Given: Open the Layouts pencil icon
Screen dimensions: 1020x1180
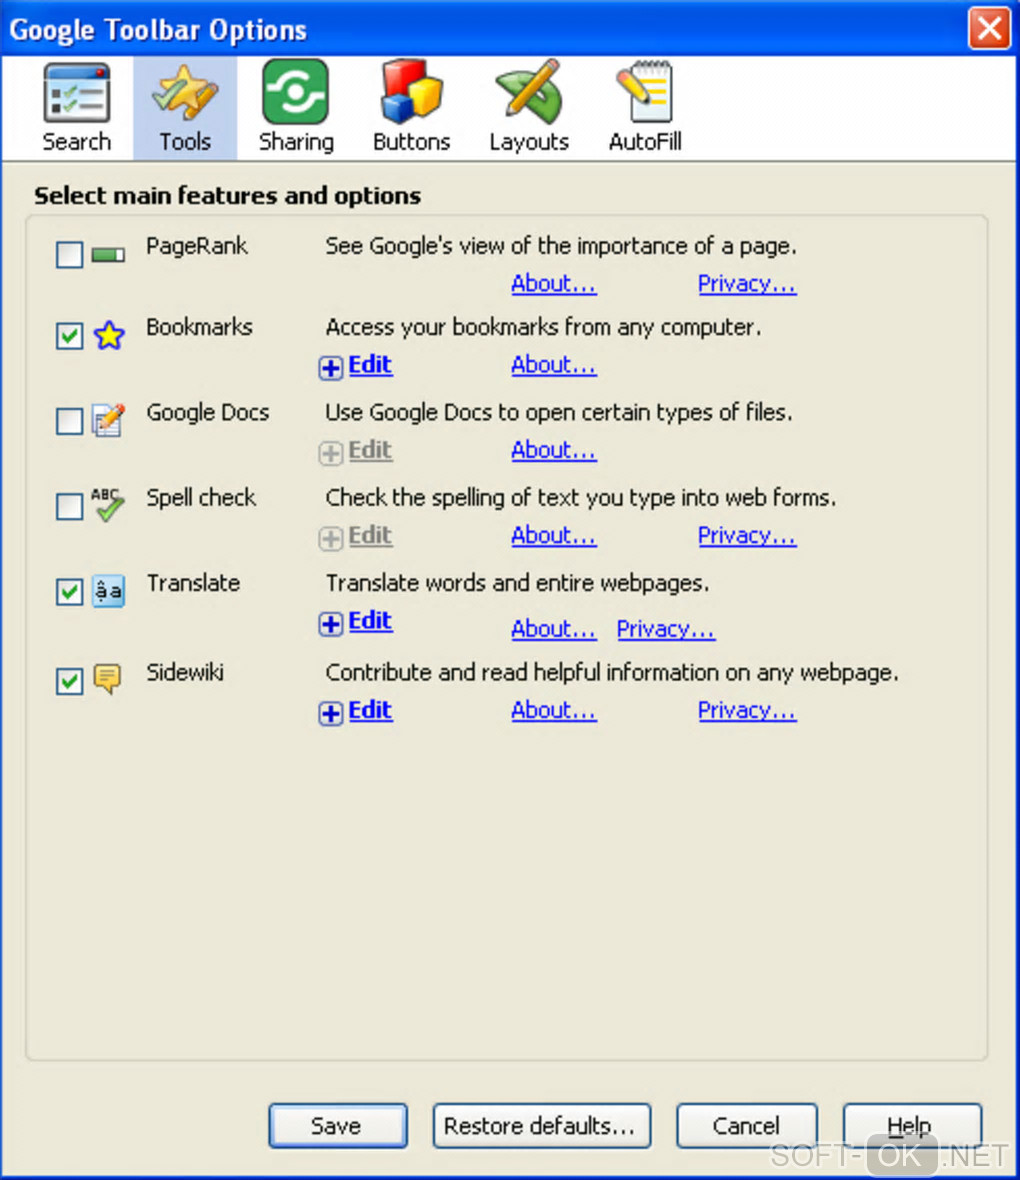Looking at the screenshot, I should pyautogui.click(x=529, y=92).
